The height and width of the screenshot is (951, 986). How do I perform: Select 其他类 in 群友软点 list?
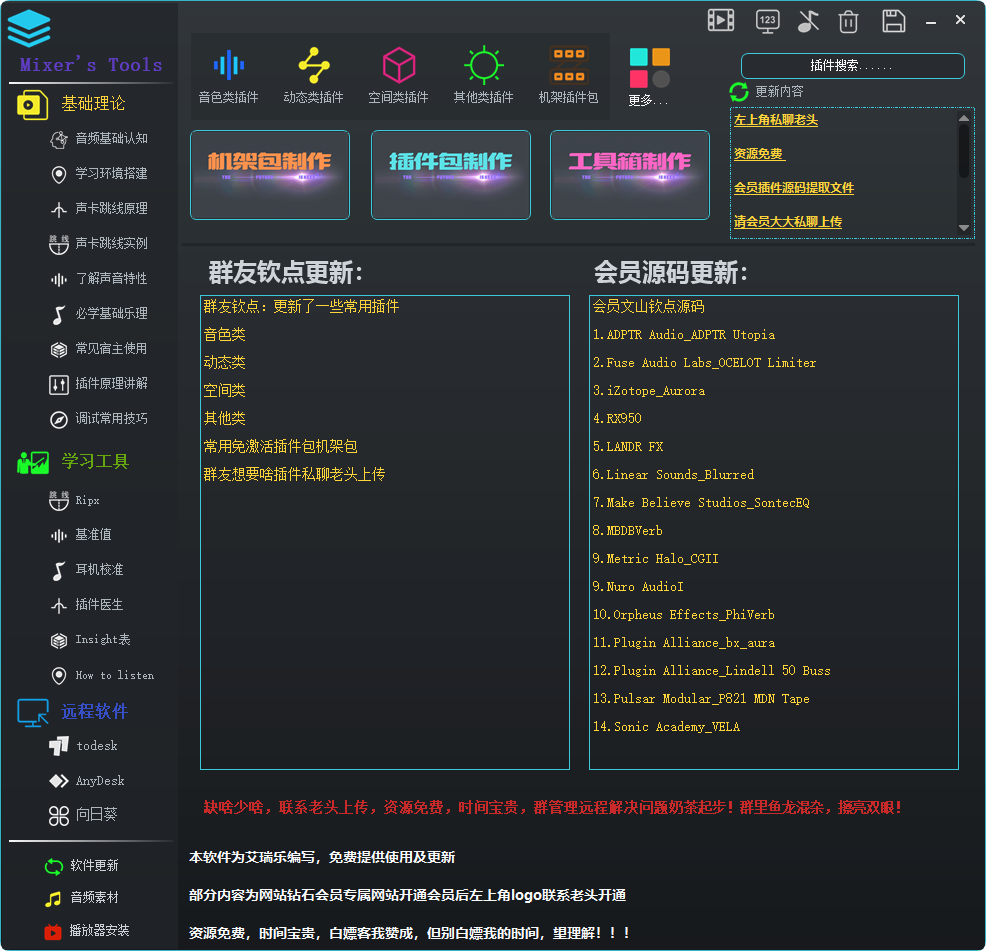pos(224,419)
